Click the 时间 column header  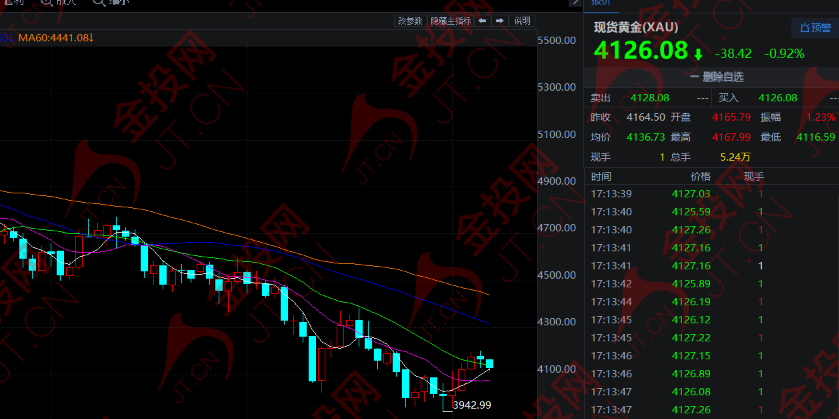click(601, 177)
